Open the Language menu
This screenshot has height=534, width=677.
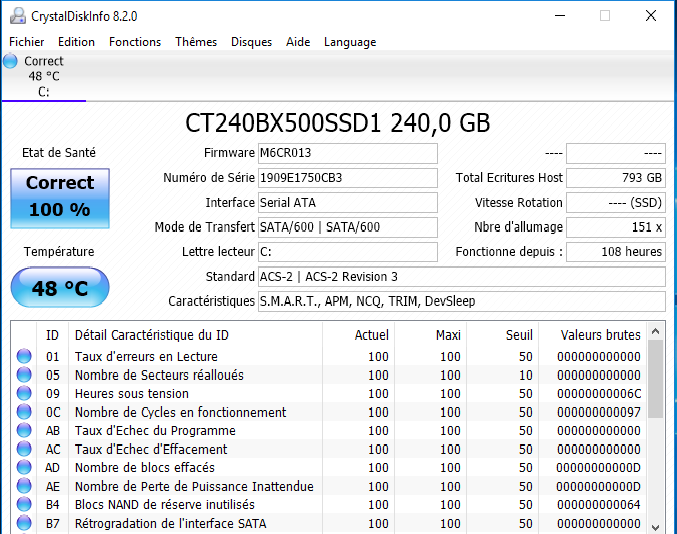pos(350,42)
